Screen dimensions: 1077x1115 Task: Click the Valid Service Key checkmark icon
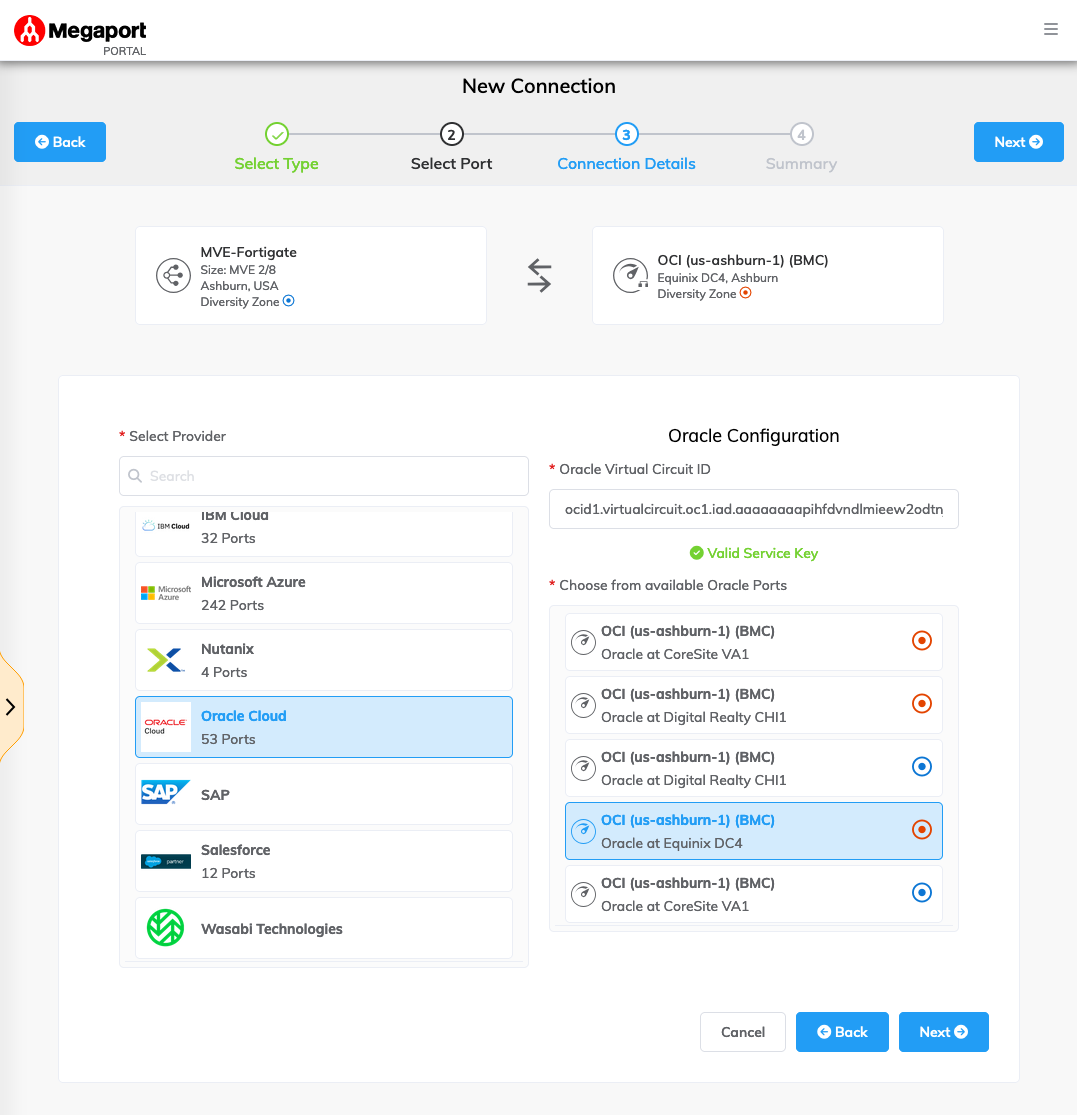click(x=697, y=553)
